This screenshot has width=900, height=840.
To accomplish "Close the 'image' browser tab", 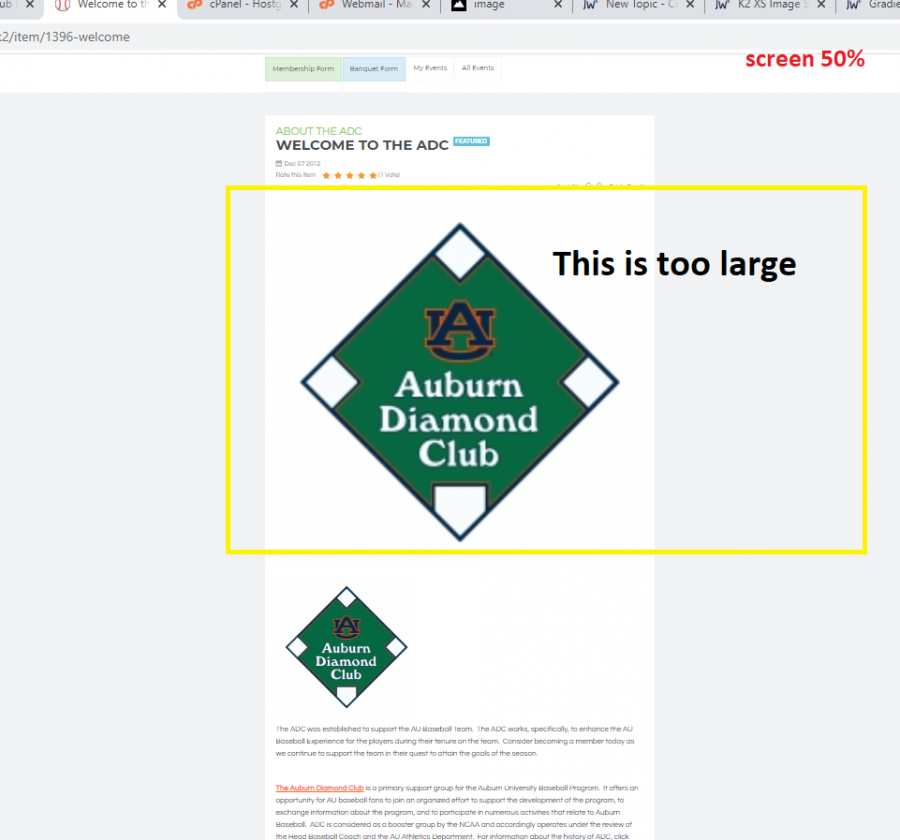I will pos(557,5).
